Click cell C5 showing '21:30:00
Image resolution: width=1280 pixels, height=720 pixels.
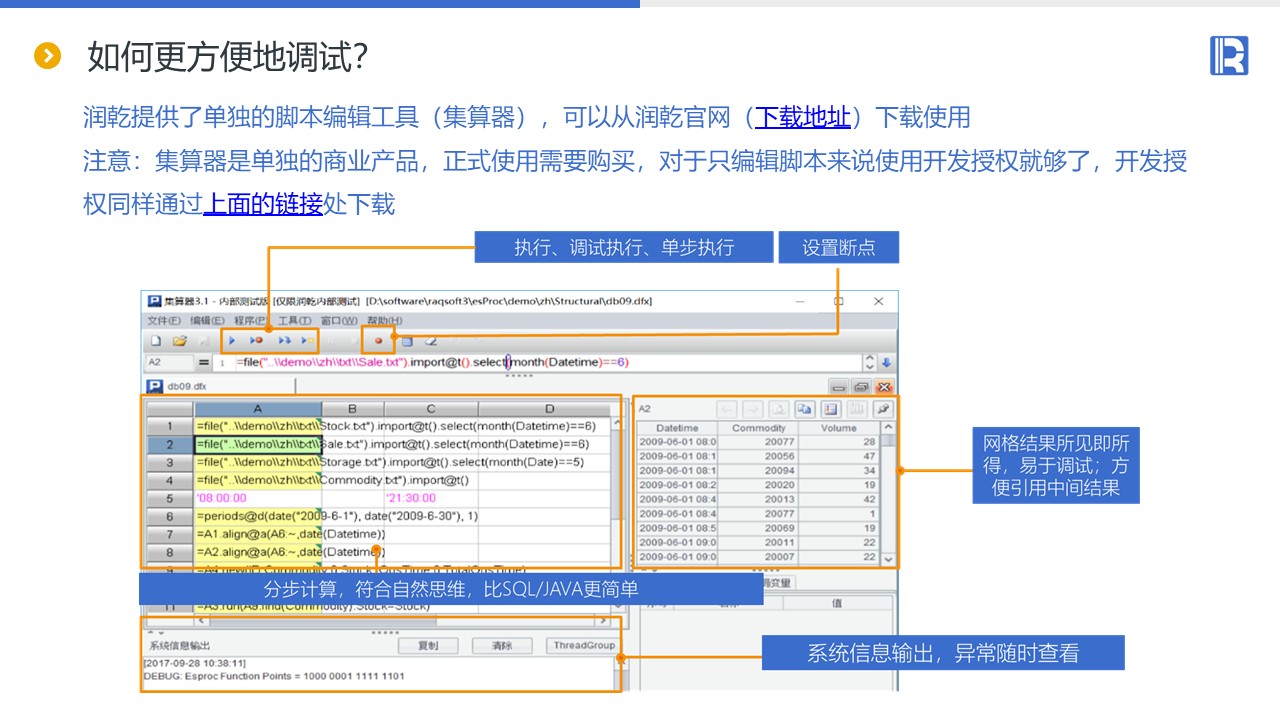pos(431,498)
